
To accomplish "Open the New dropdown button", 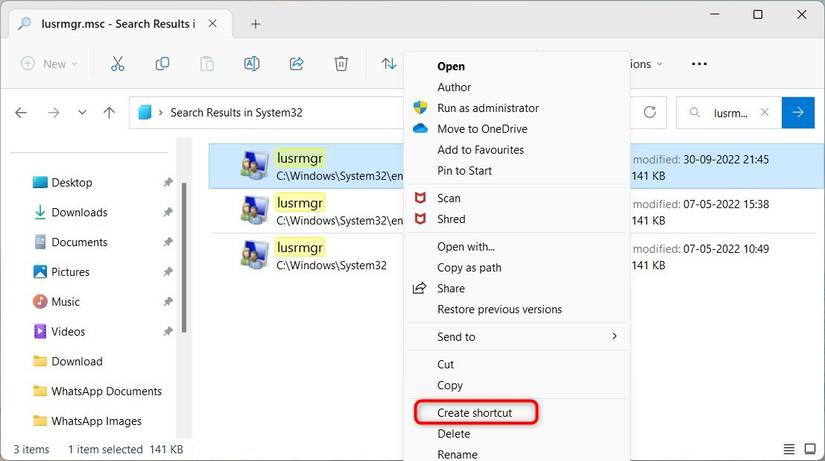I will tap(46, 64).
